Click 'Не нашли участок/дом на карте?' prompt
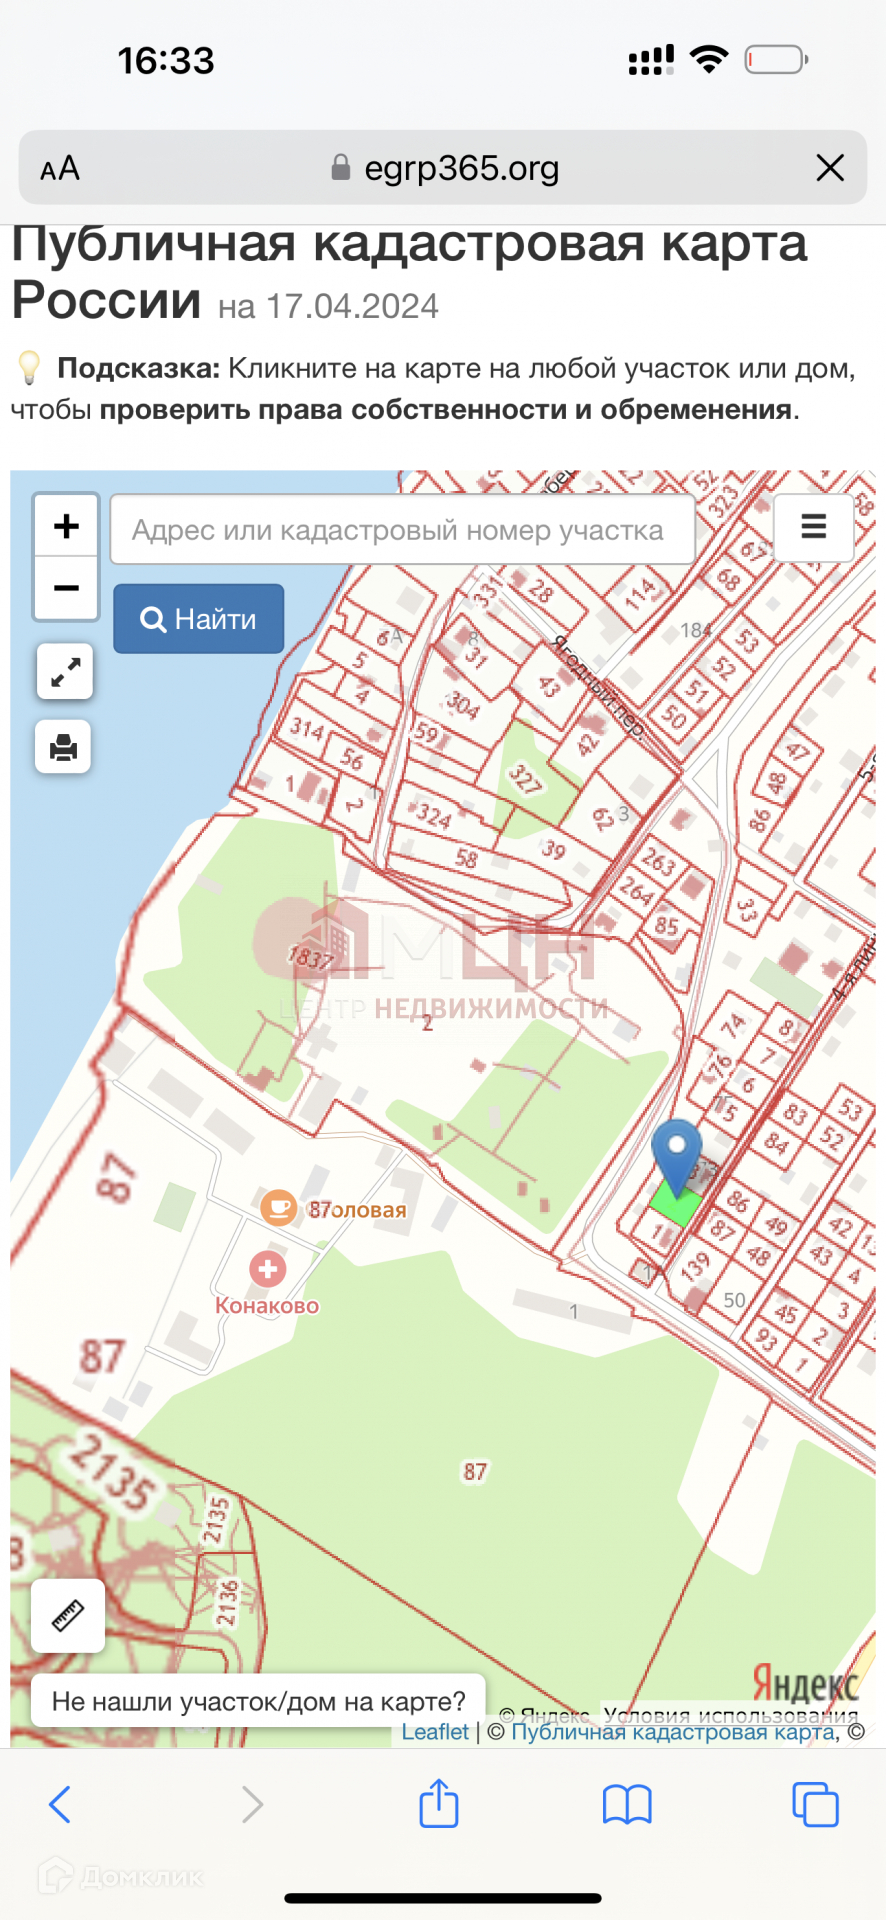 (259, 1701)
